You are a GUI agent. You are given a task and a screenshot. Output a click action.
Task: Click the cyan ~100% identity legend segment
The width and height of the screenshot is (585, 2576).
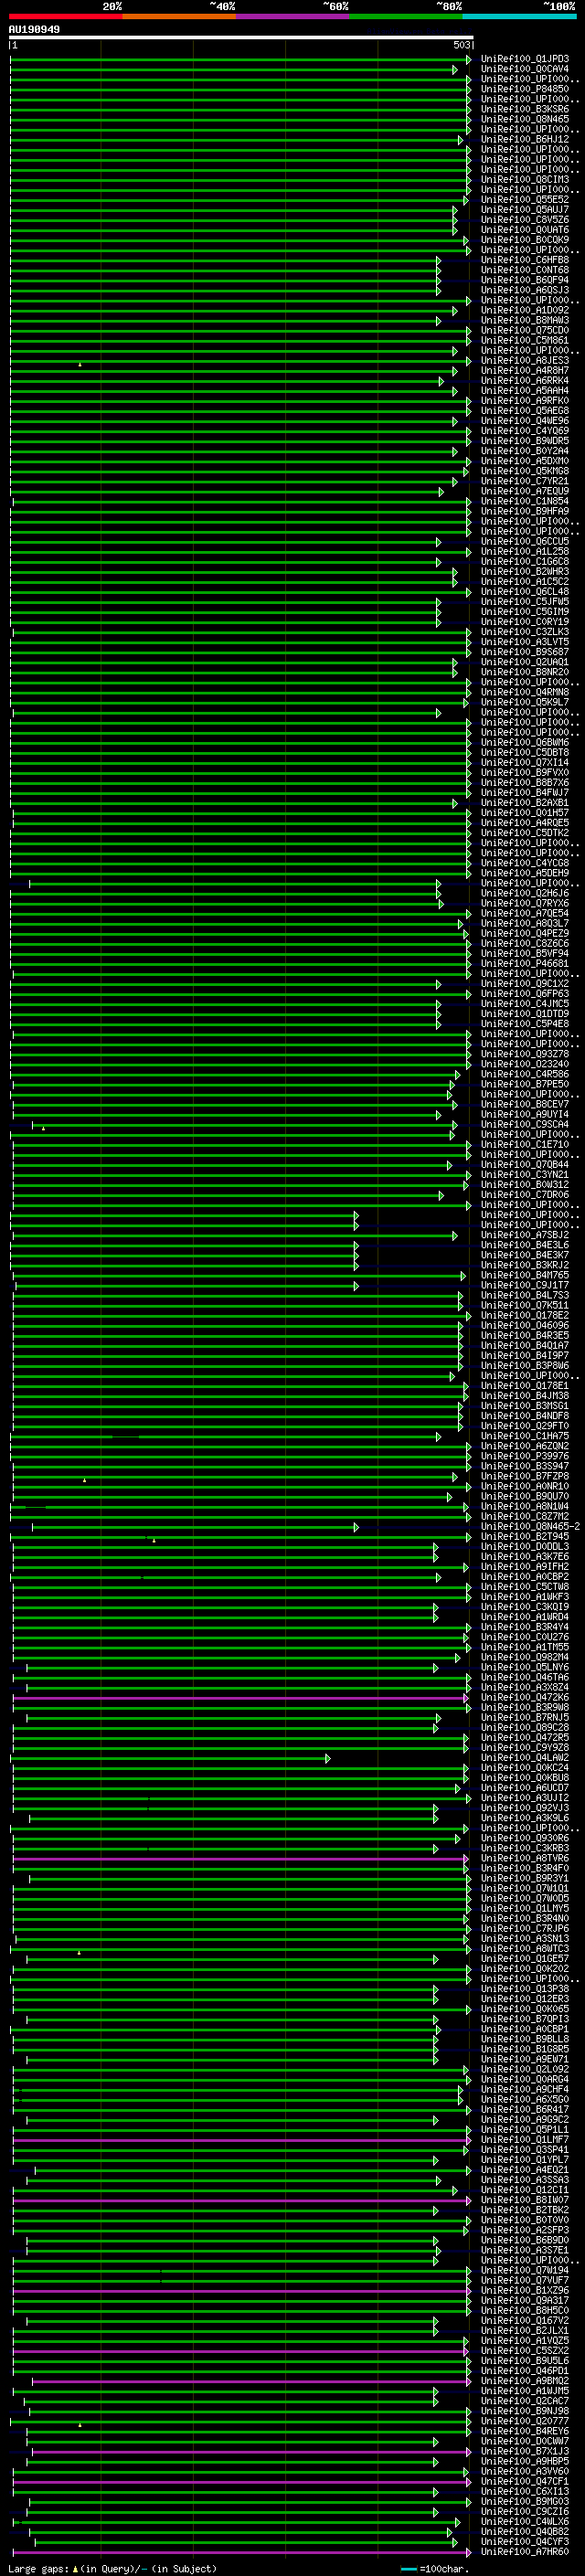(519, 16)
